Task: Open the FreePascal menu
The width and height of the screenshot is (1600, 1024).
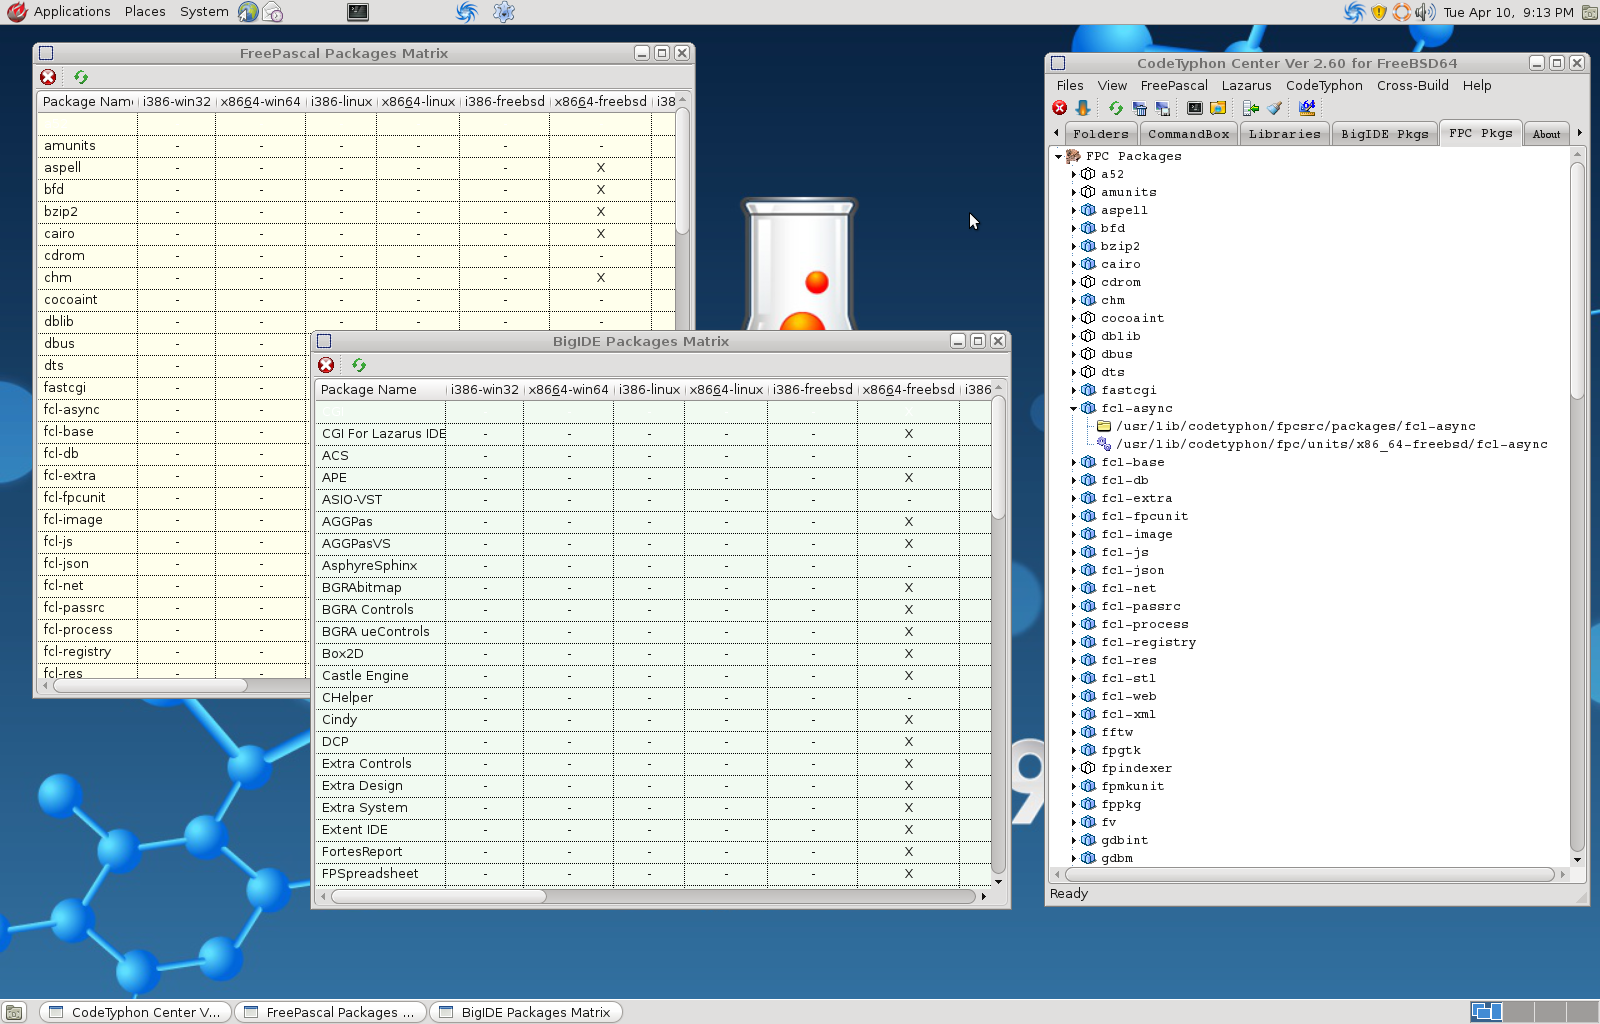Action: coord(1174,85)
